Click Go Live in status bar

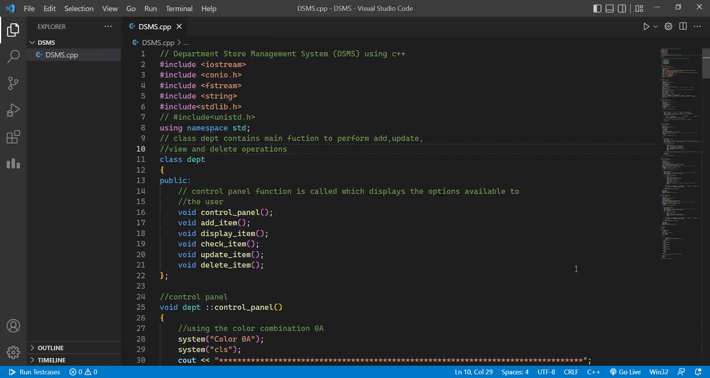(625, 372)
